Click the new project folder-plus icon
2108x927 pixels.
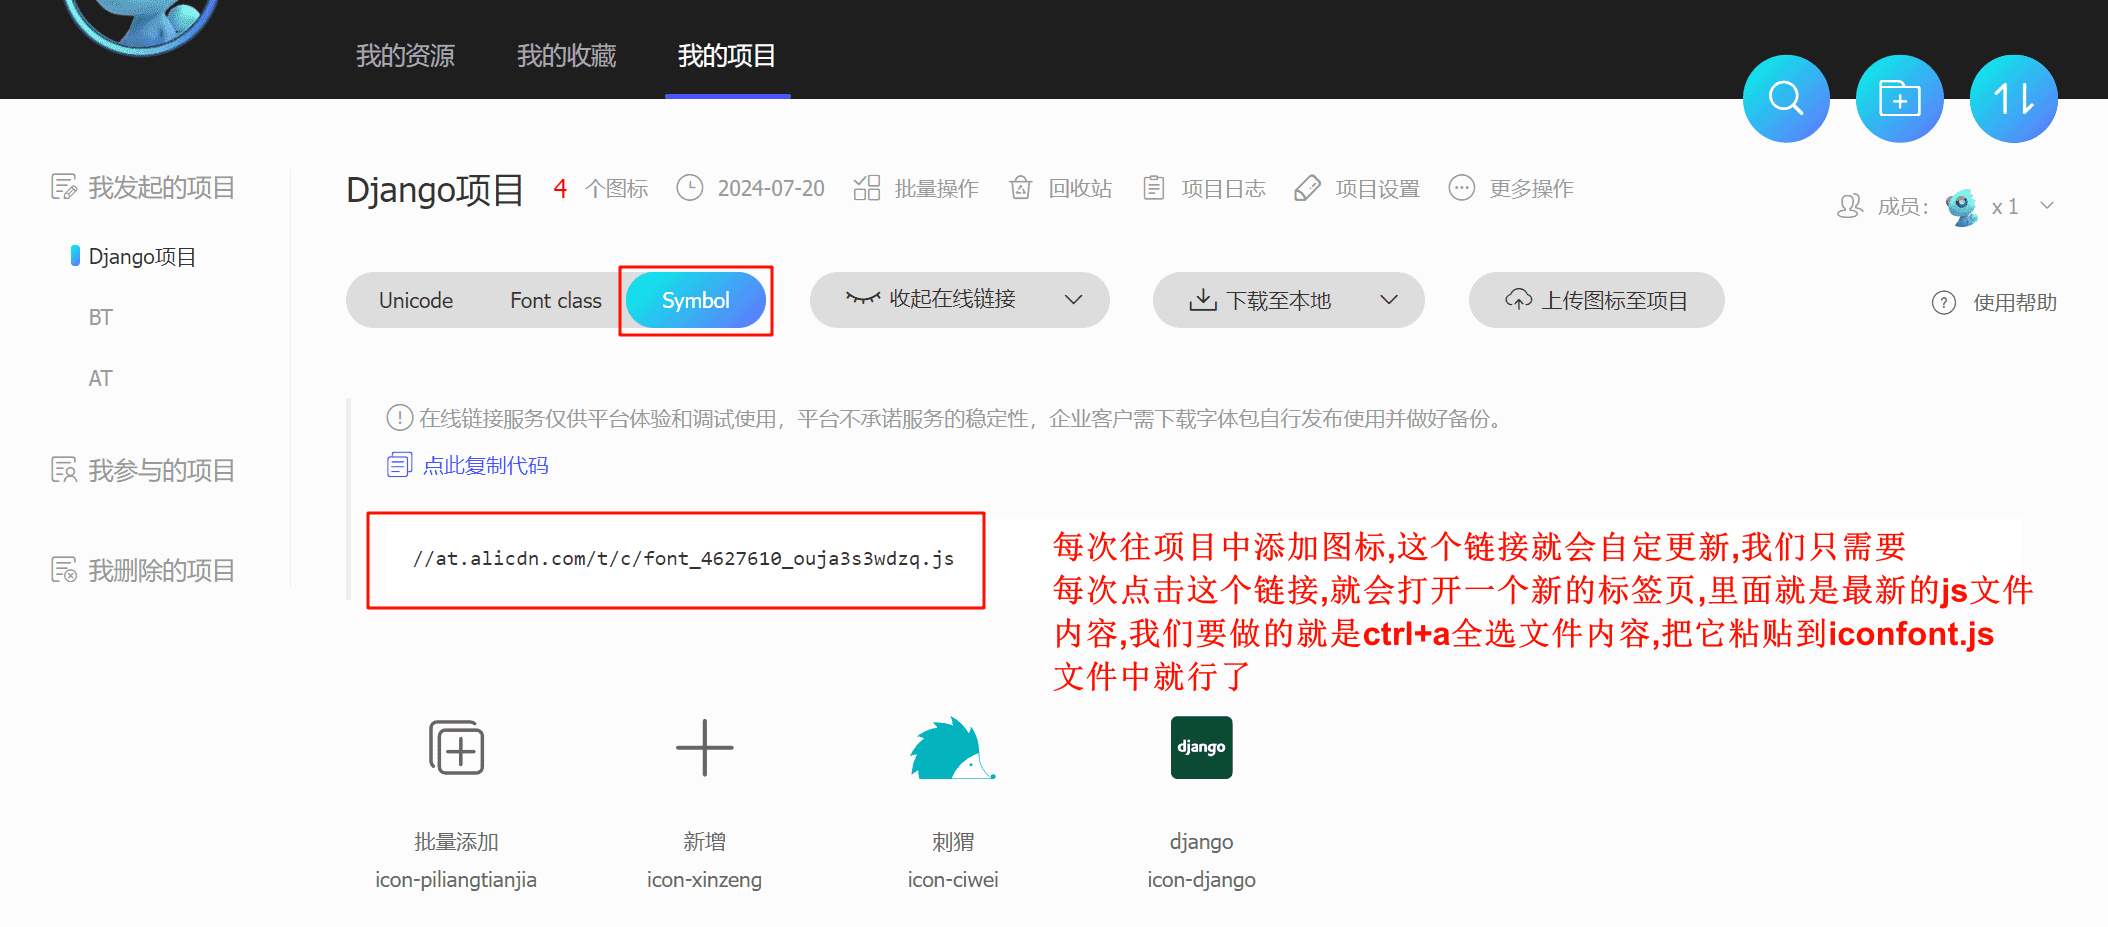pyautogui.click(x=1900, y=99)
